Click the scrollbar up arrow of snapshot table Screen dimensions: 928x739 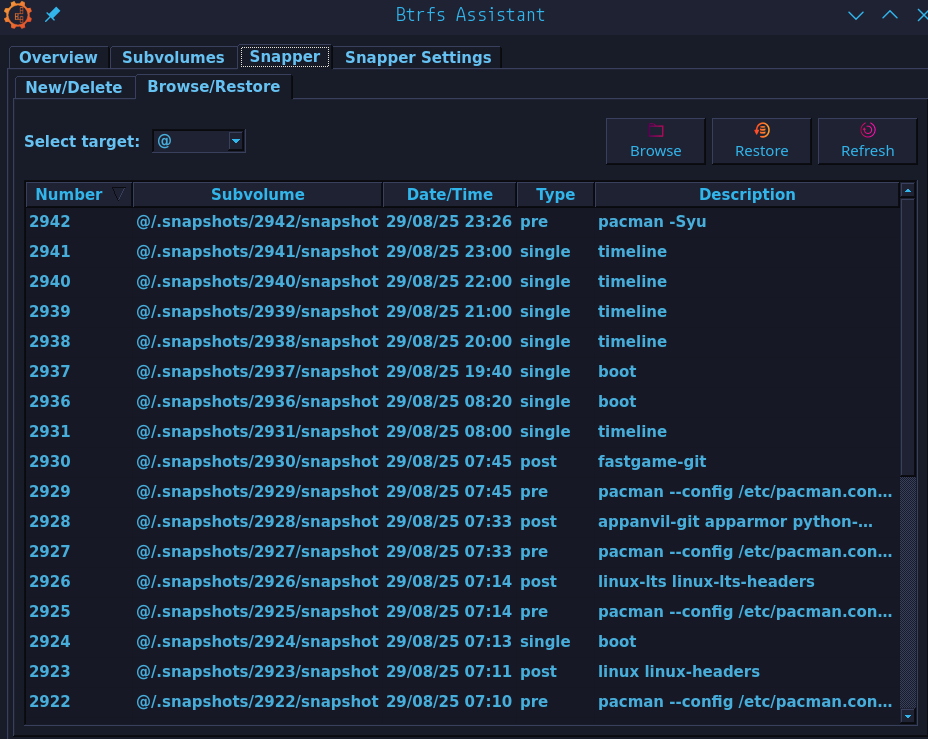click(x=908, y=190)
